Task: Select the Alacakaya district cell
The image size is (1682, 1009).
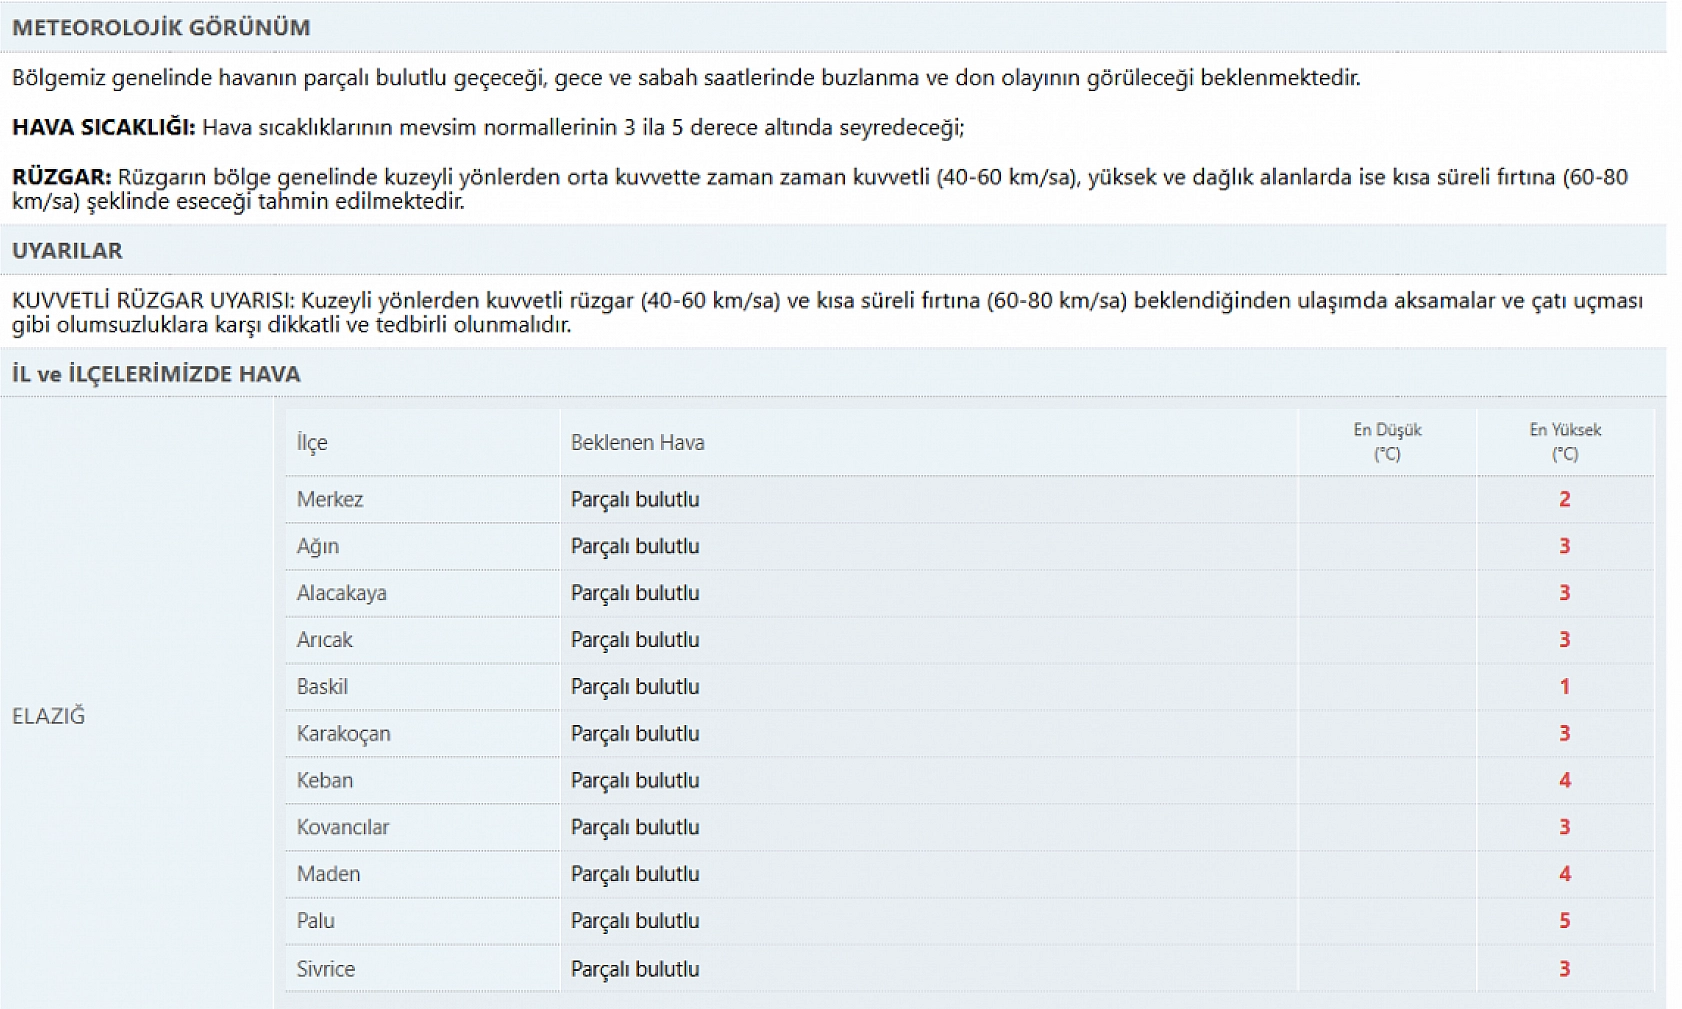Action: pyautogui.click(x=341, y=593)
